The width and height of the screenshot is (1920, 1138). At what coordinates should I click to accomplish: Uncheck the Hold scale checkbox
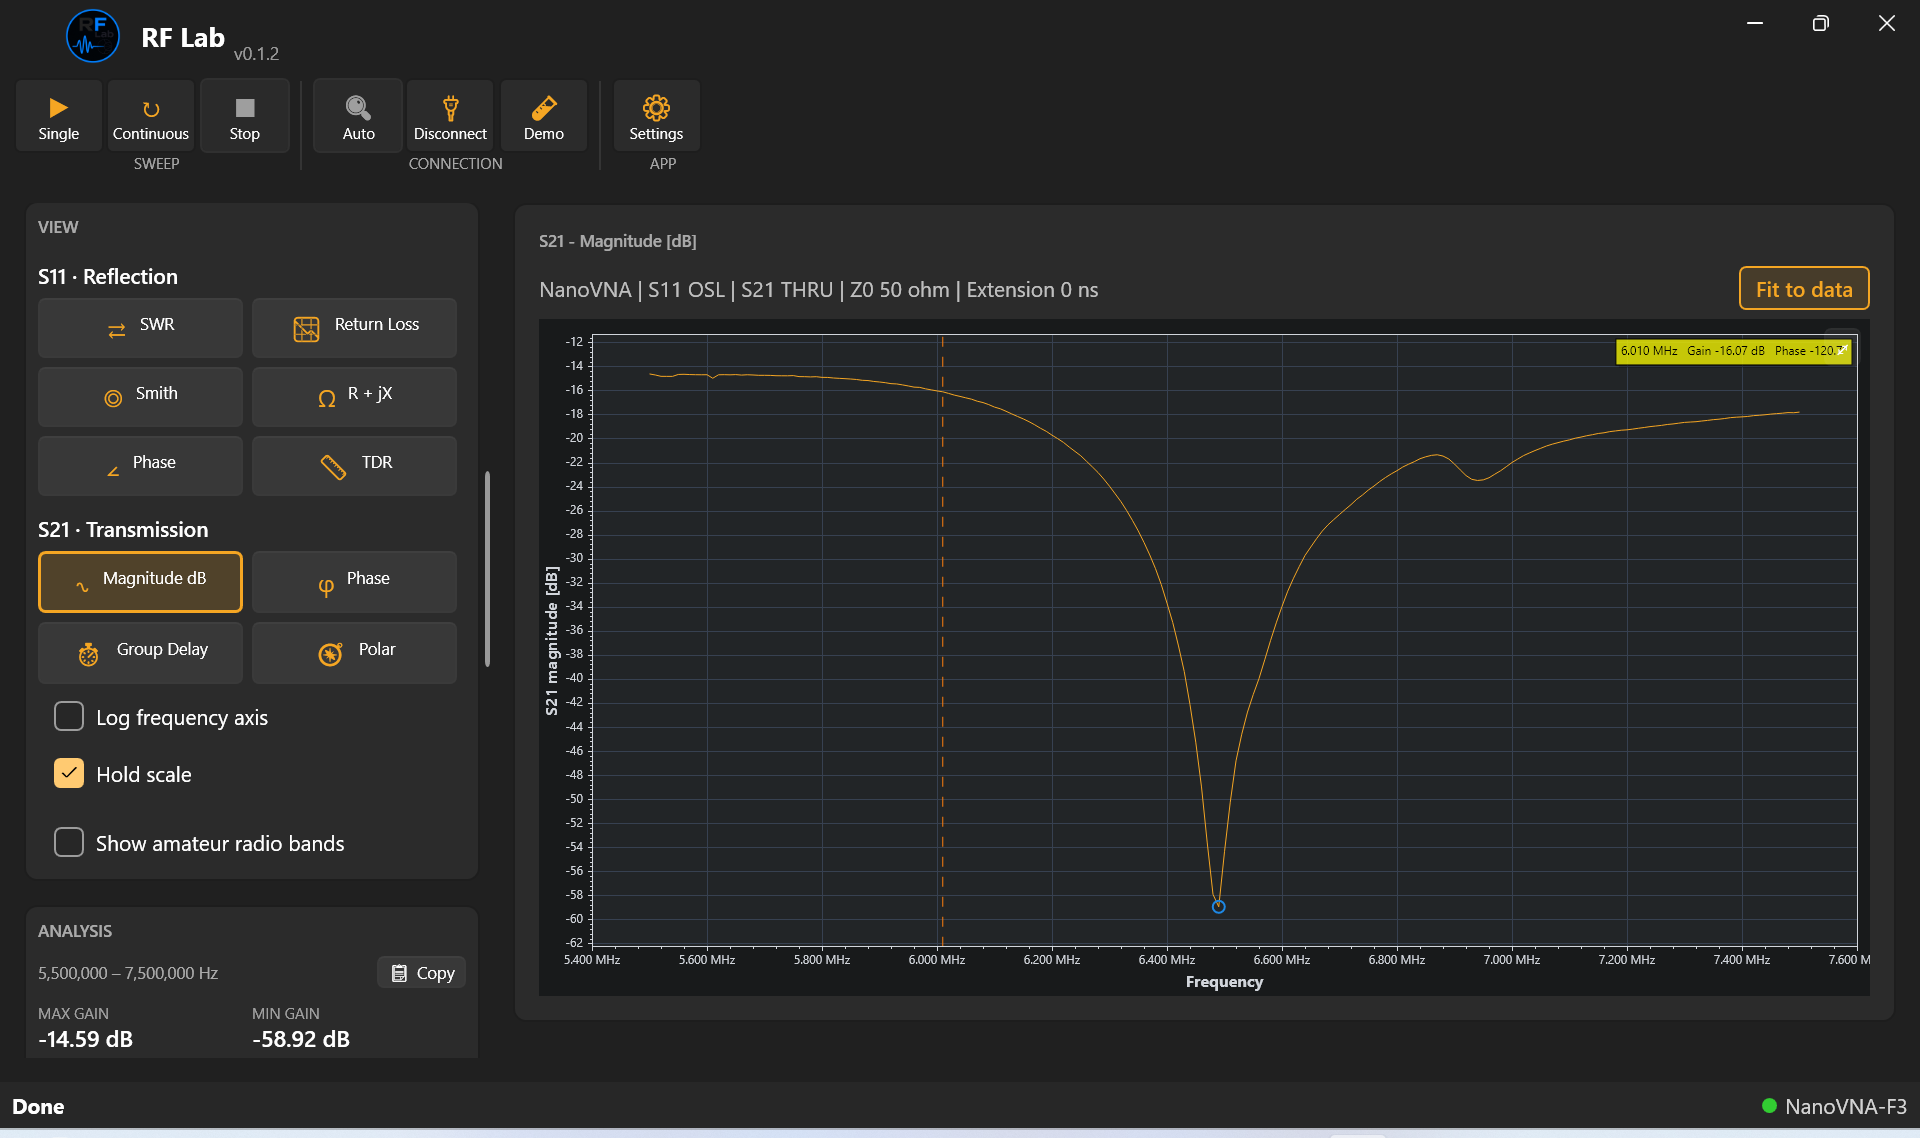point(69,773)
